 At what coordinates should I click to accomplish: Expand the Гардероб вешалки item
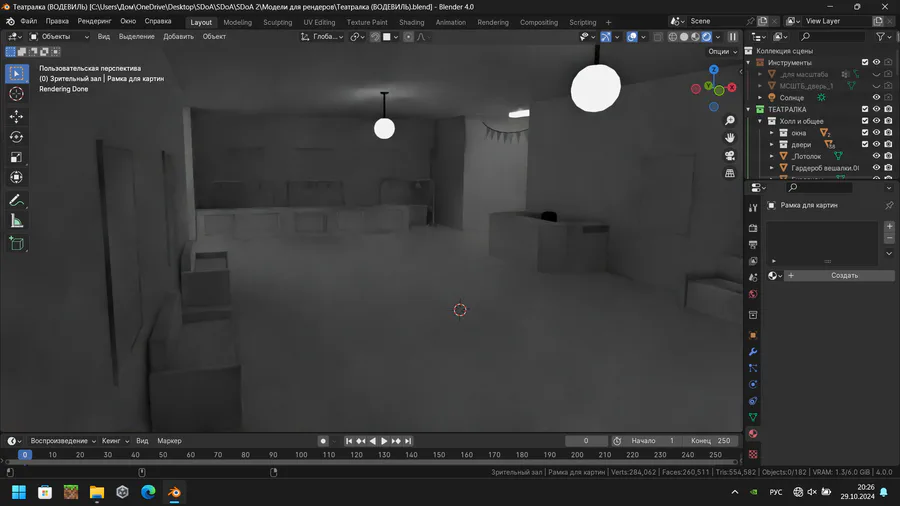point(771,168)
